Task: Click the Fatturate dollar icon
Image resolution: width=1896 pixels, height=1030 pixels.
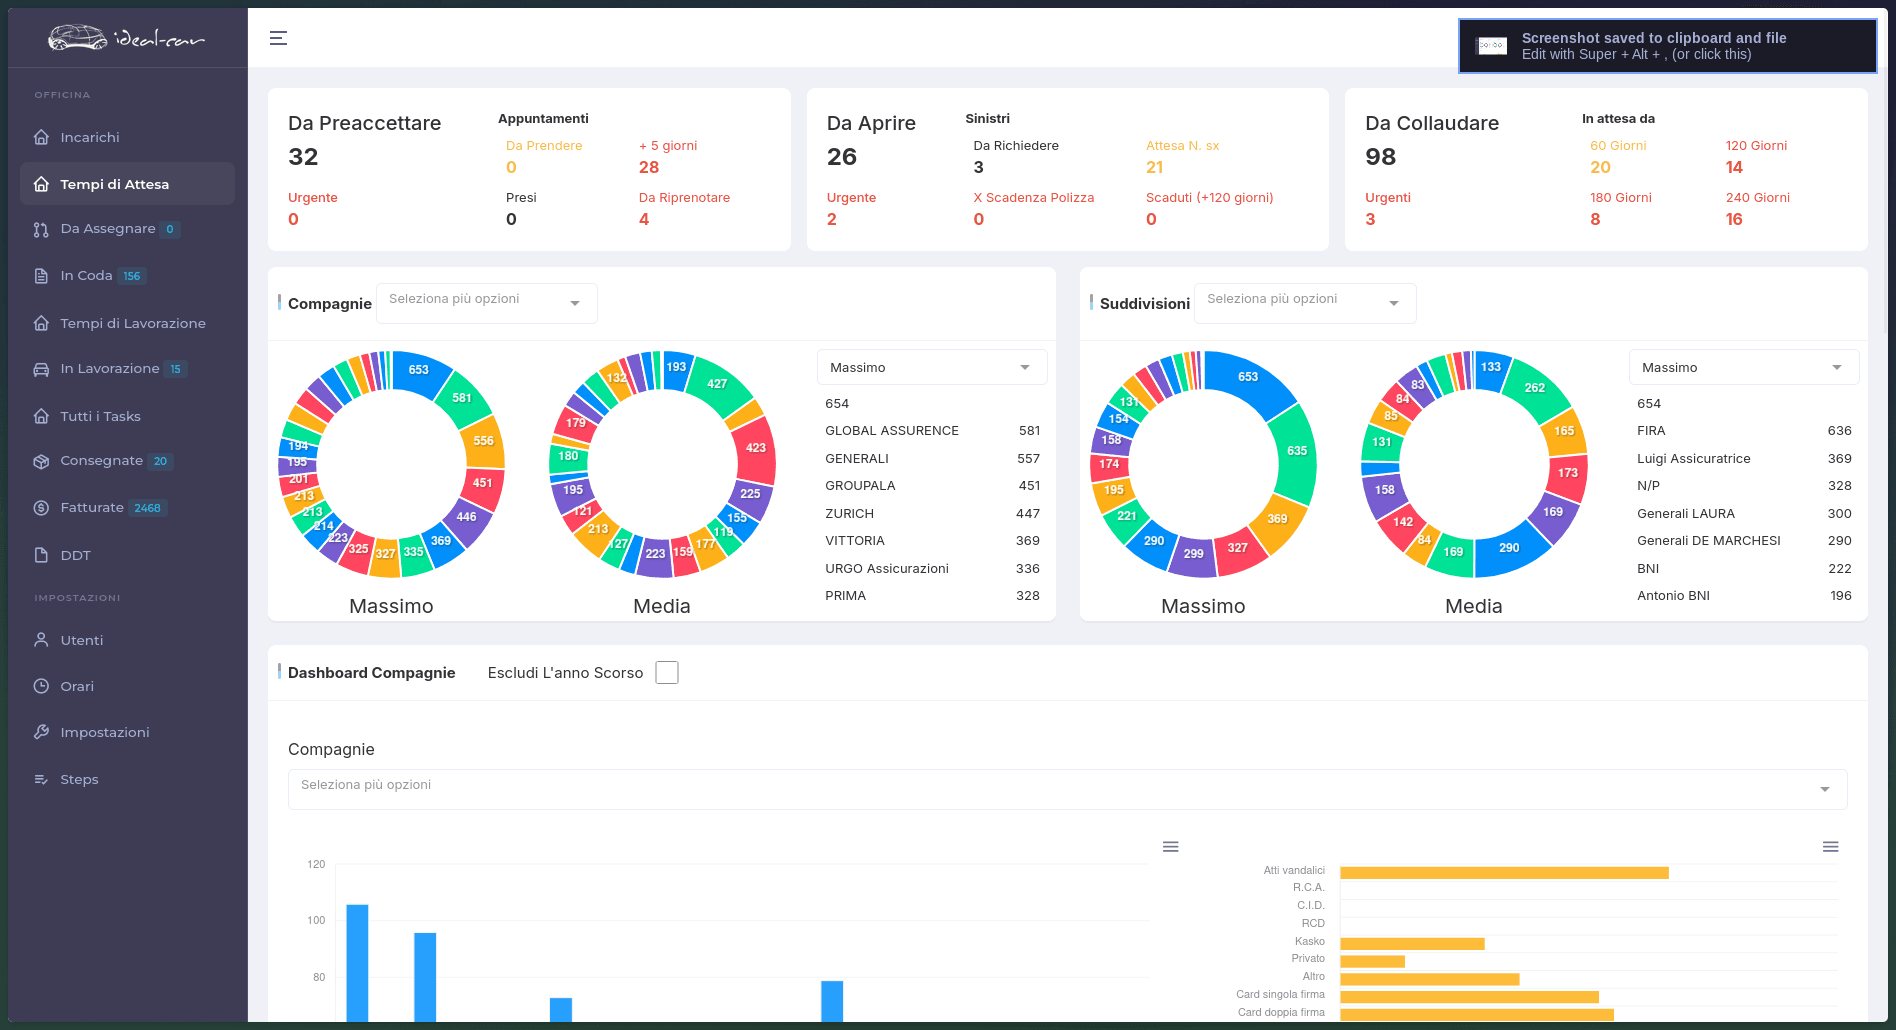Action: pos(41,508)
